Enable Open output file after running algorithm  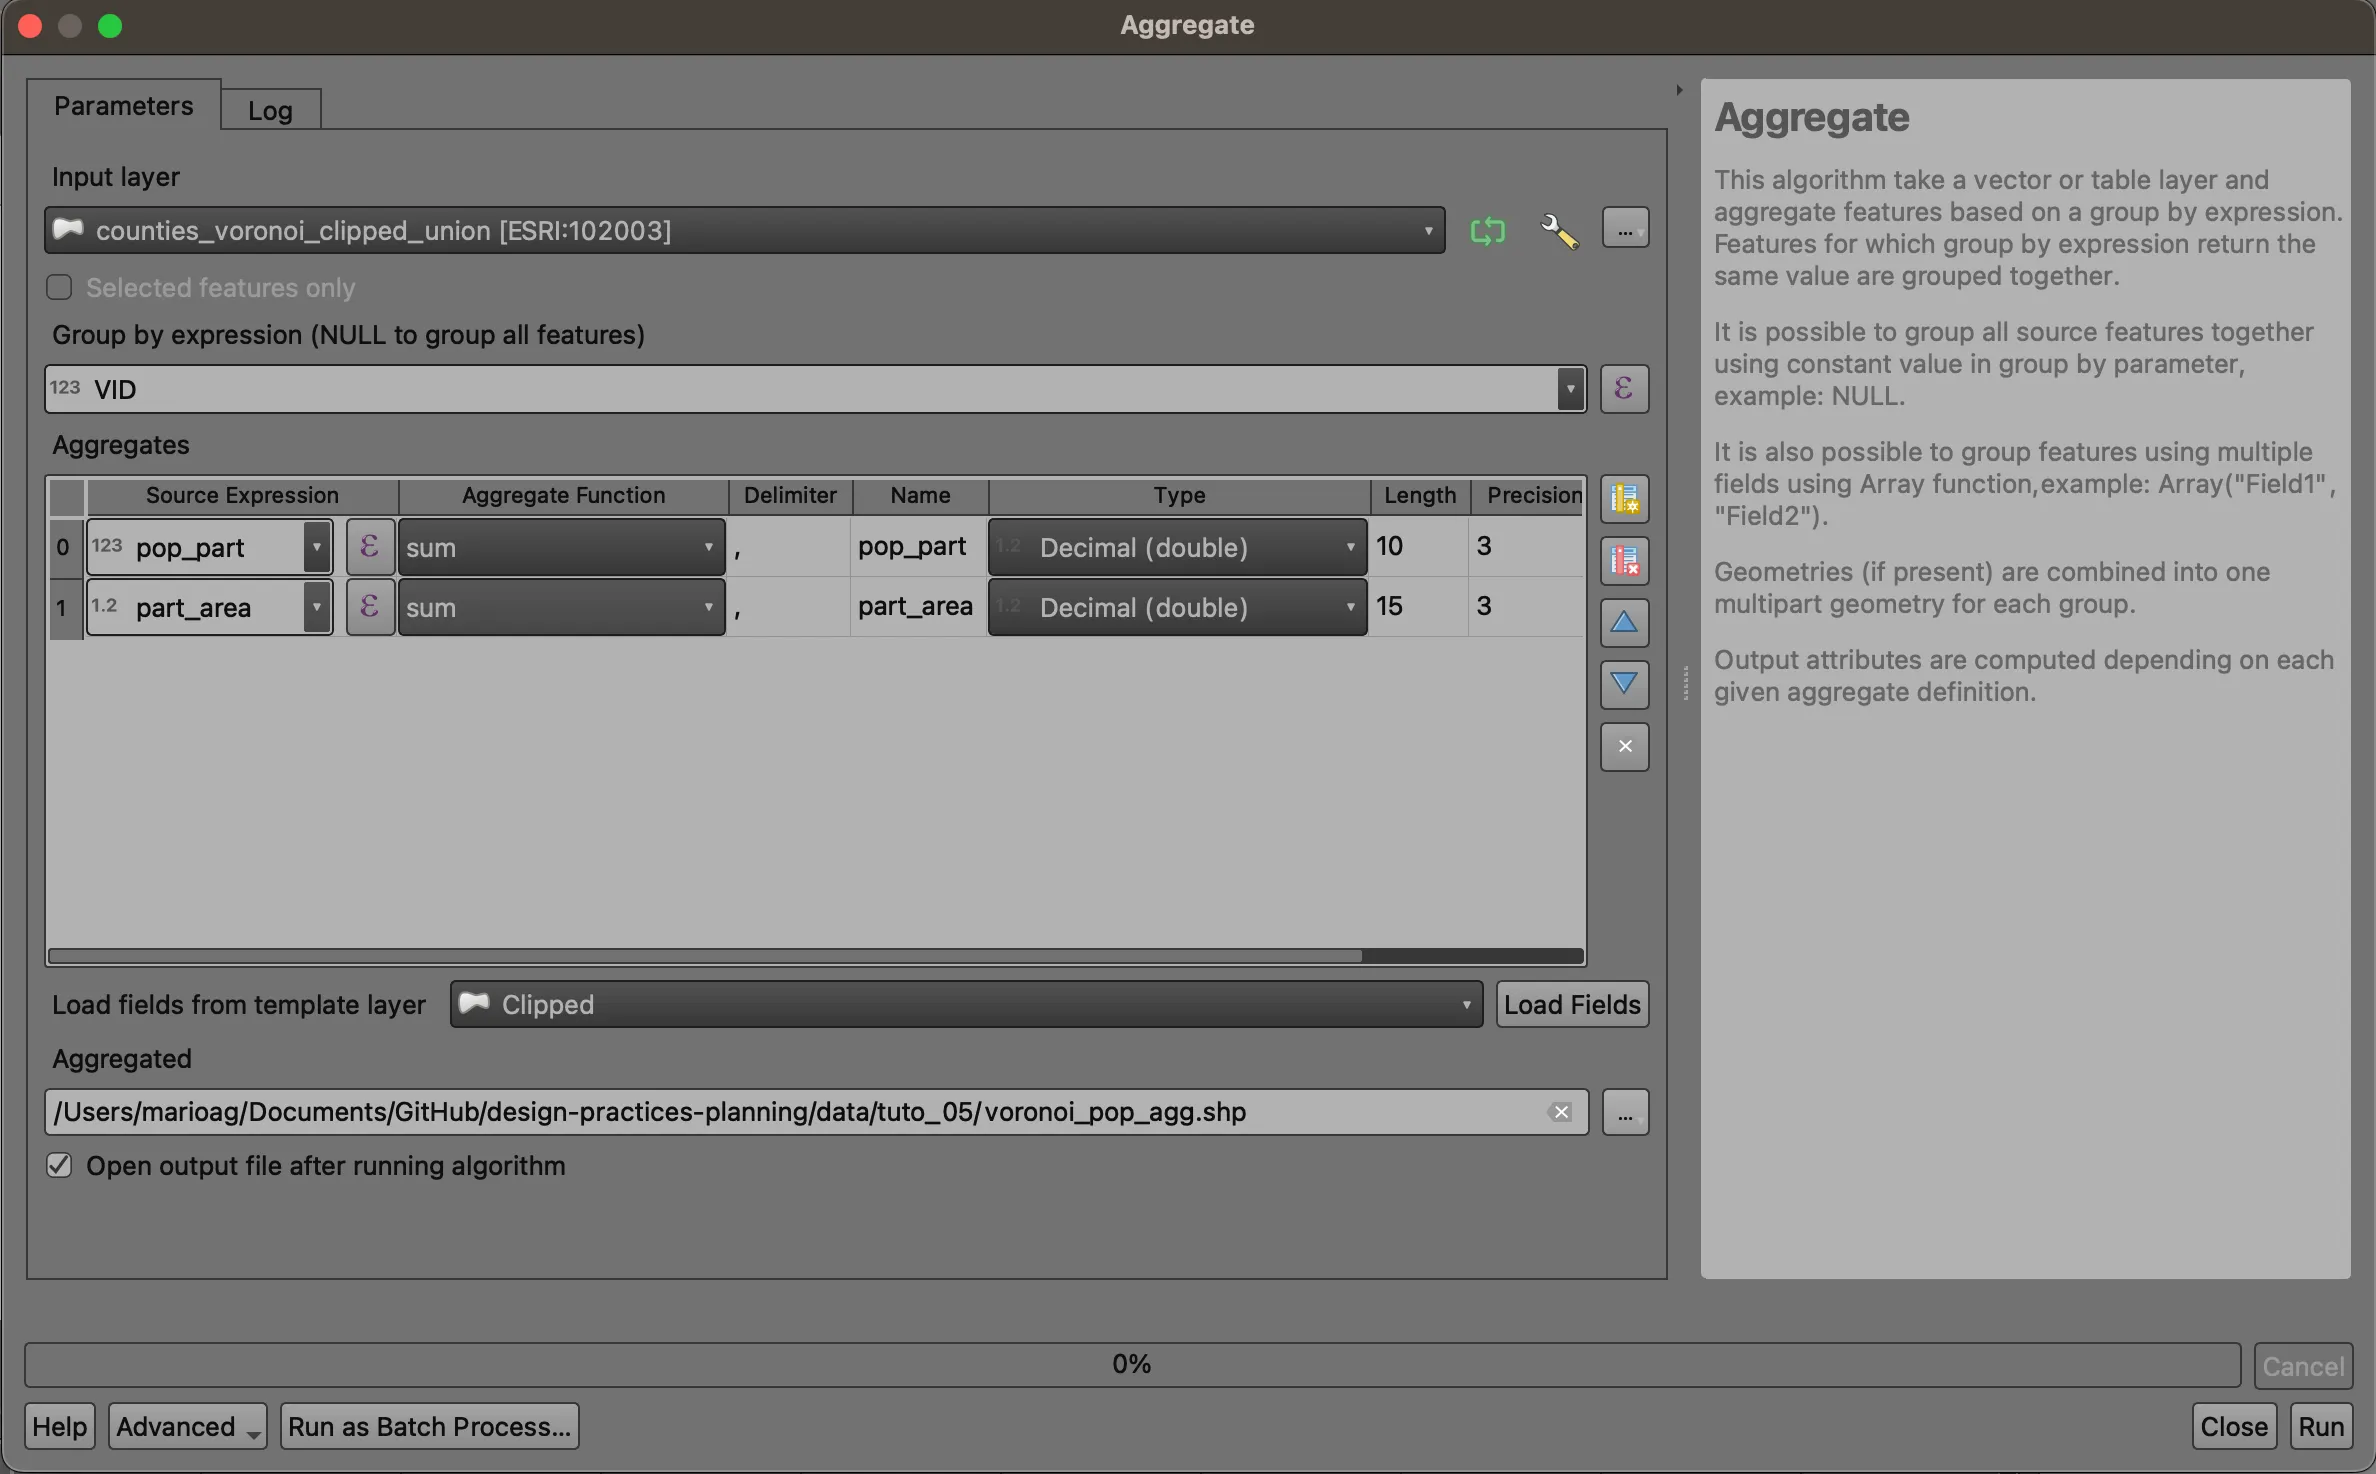59,1165
